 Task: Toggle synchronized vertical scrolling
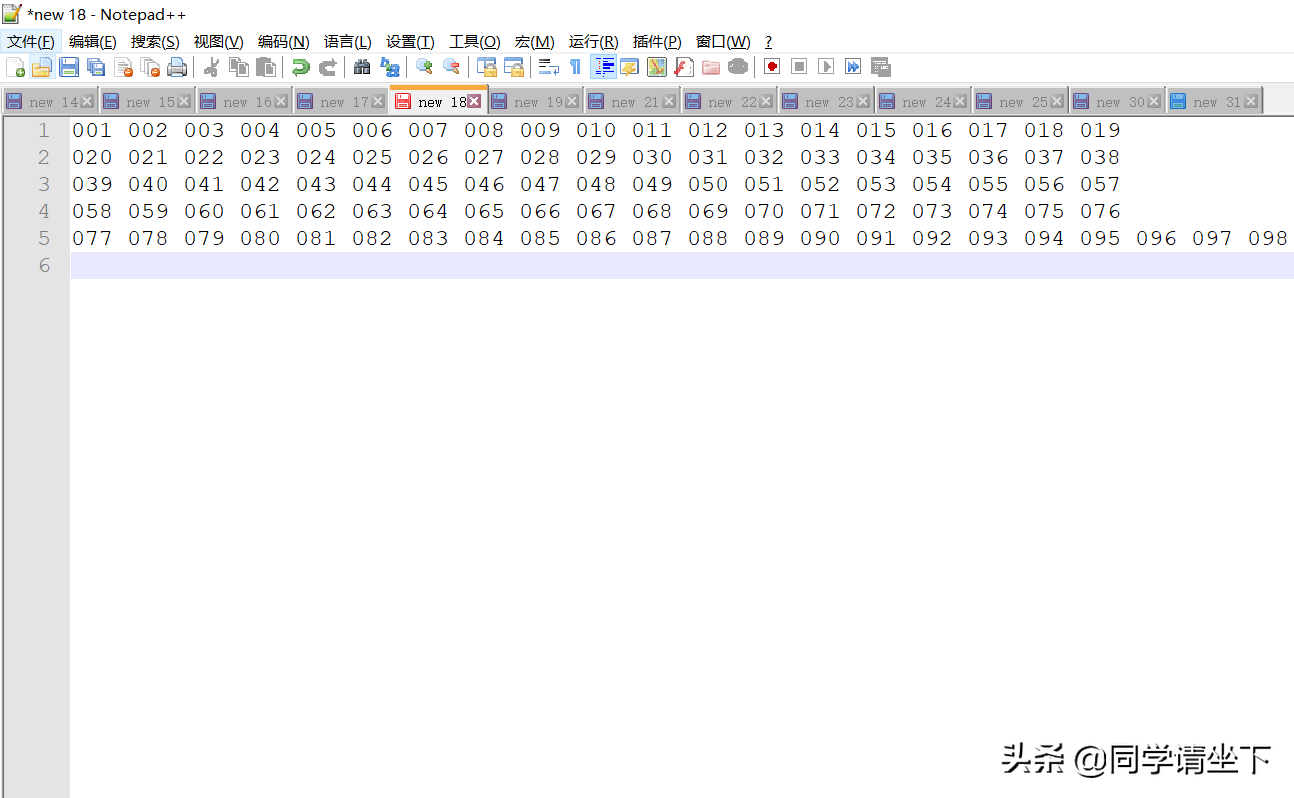(x=486, y=67)
